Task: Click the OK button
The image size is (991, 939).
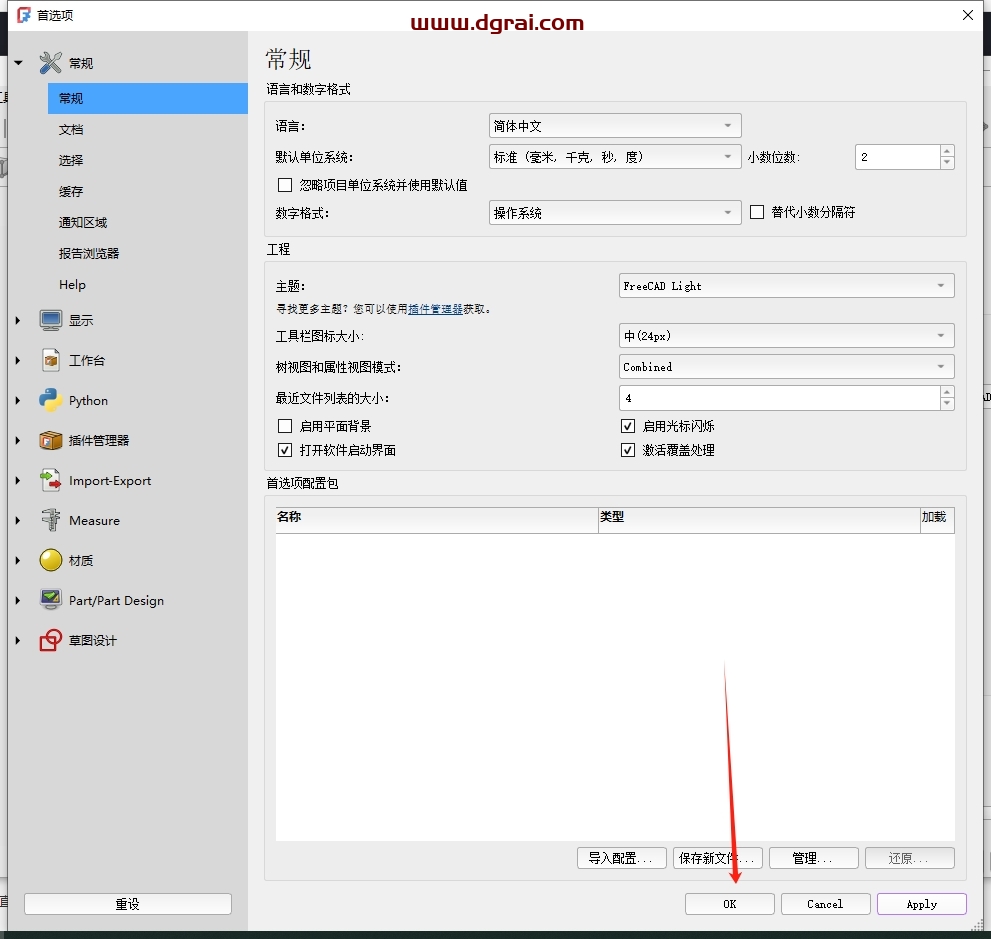Action: pos(729,904)
